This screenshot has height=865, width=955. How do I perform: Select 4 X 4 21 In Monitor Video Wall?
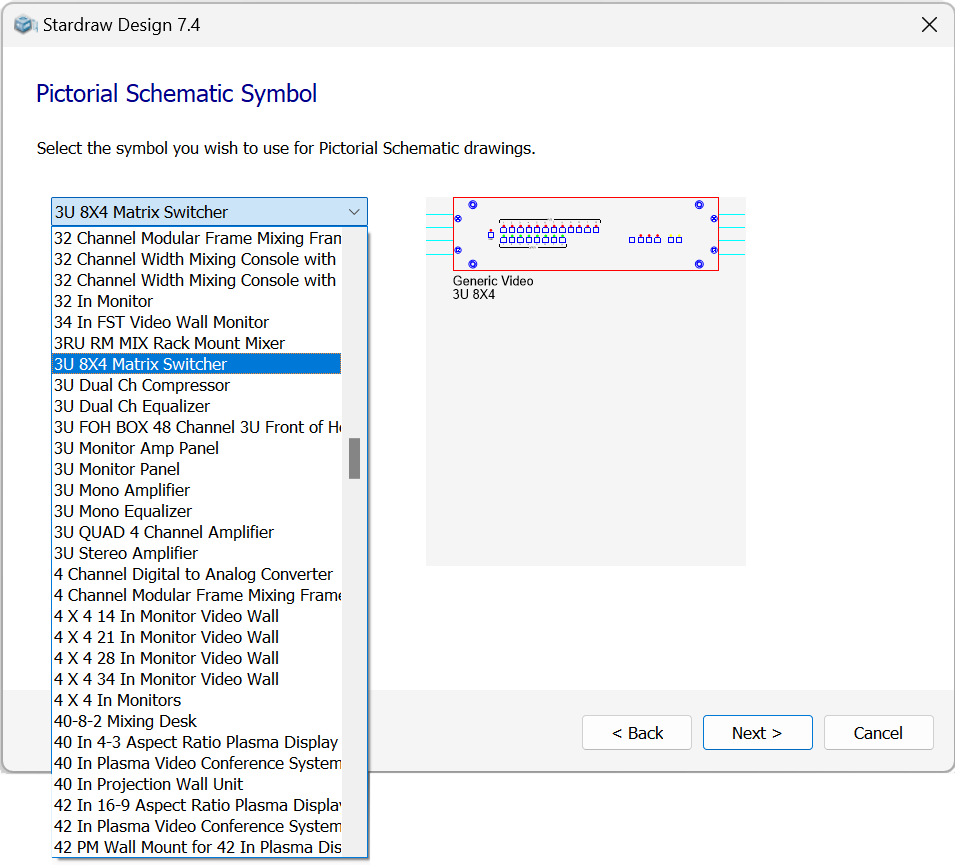pos(197,638)
